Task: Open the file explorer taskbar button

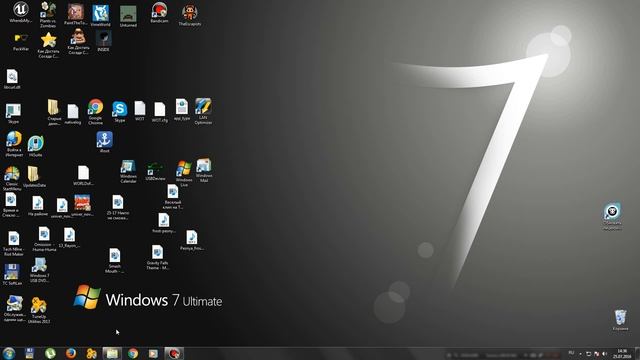Action: (x=112, y=353)
